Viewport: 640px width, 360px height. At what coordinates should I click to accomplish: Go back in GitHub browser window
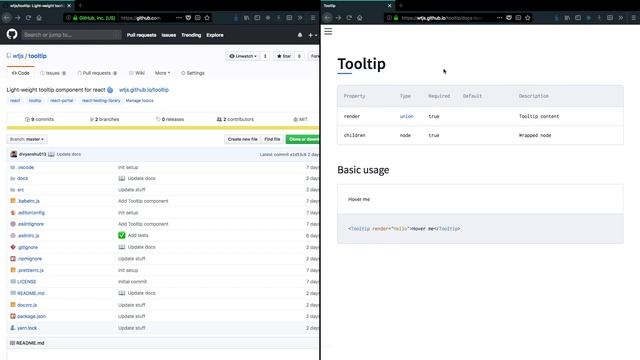tap(7, 18)
